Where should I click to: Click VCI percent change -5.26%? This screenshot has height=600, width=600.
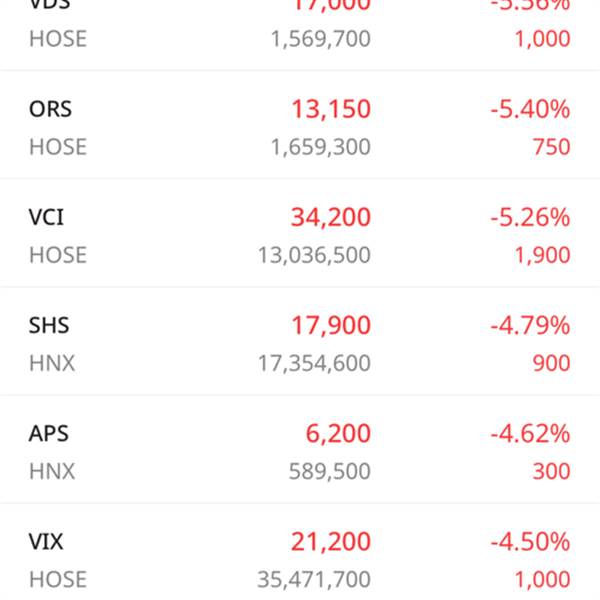tap(530, 217)
